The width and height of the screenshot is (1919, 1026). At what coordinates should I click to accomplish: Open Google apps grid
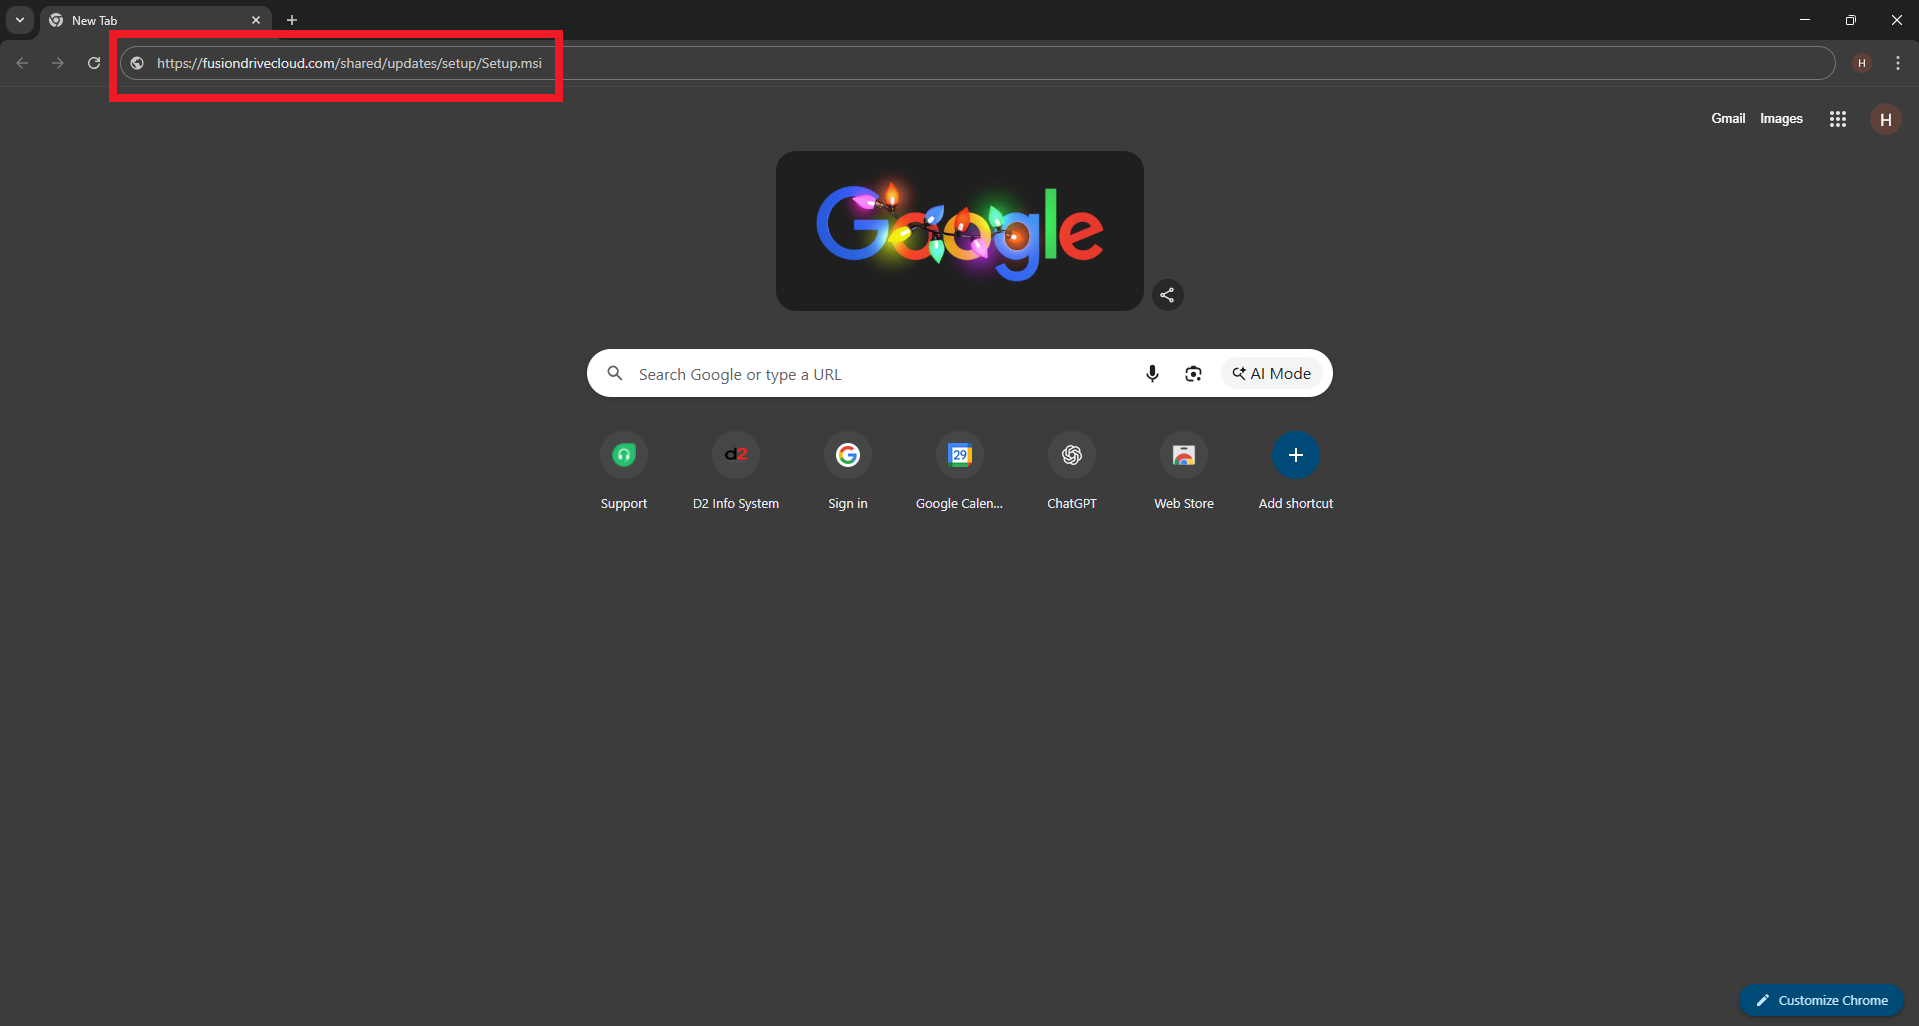pyautogui.click(x=1838, y=119)
